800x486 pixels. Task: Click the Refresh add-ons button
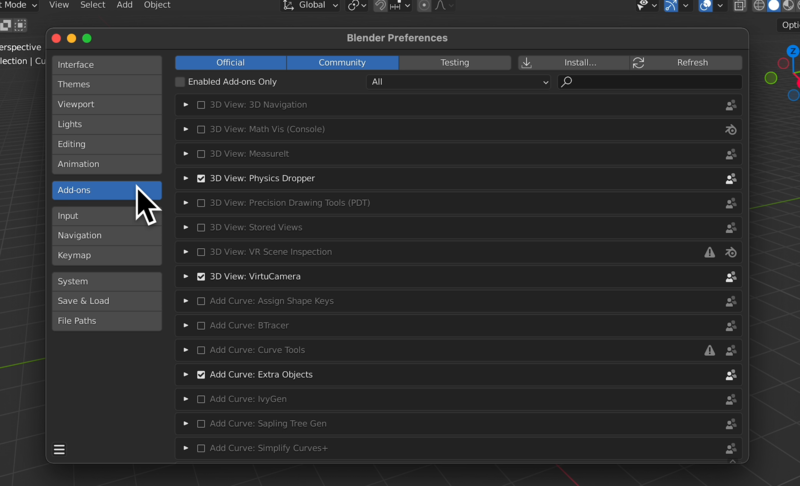686,62
